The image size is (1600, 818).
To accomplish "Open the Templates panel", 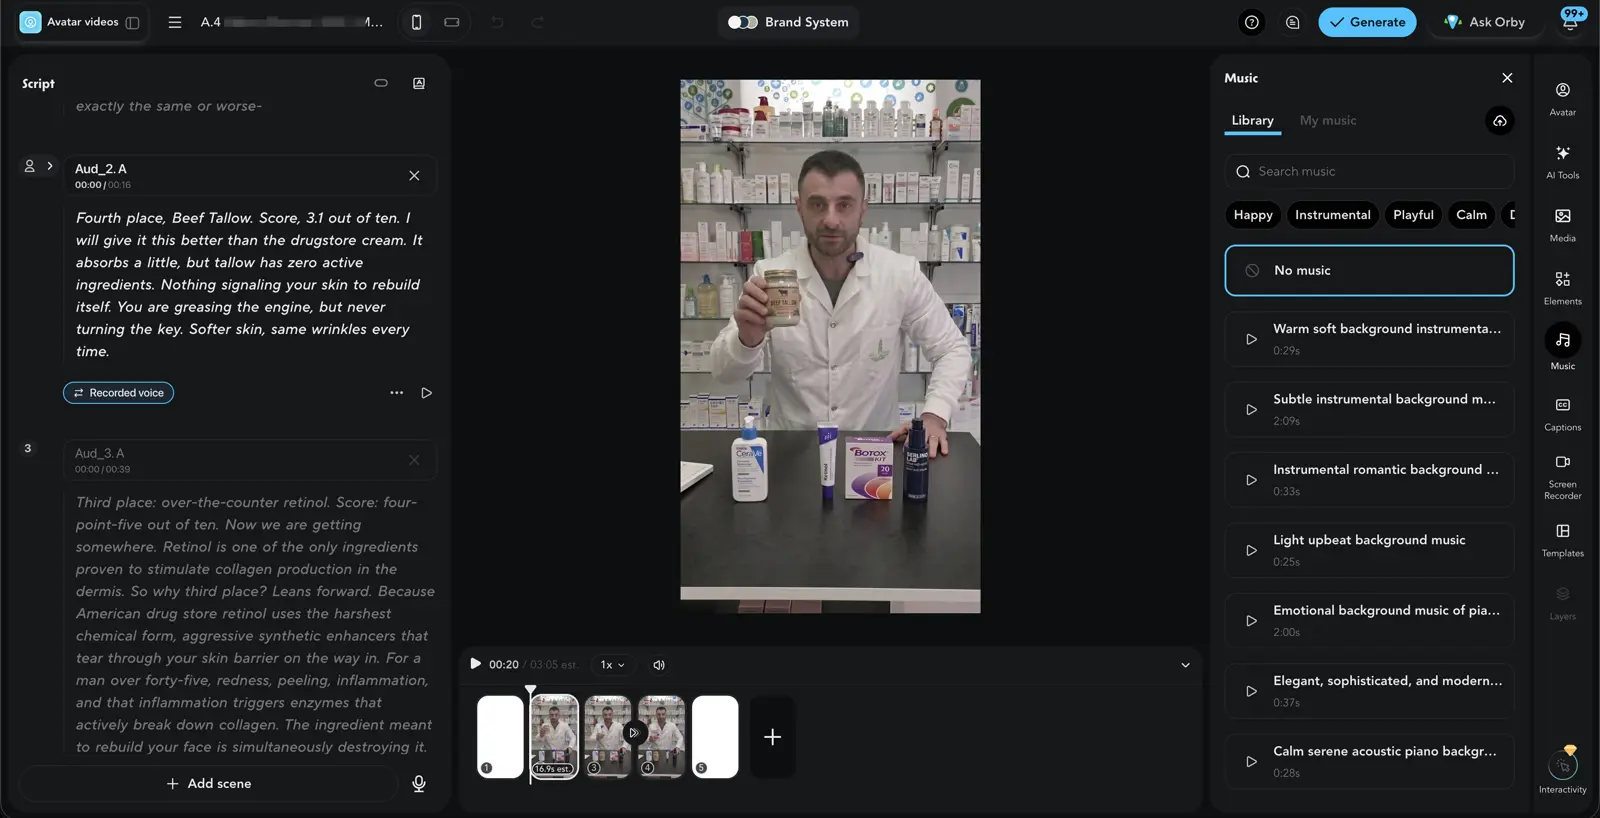I will tap(1562, 540).
